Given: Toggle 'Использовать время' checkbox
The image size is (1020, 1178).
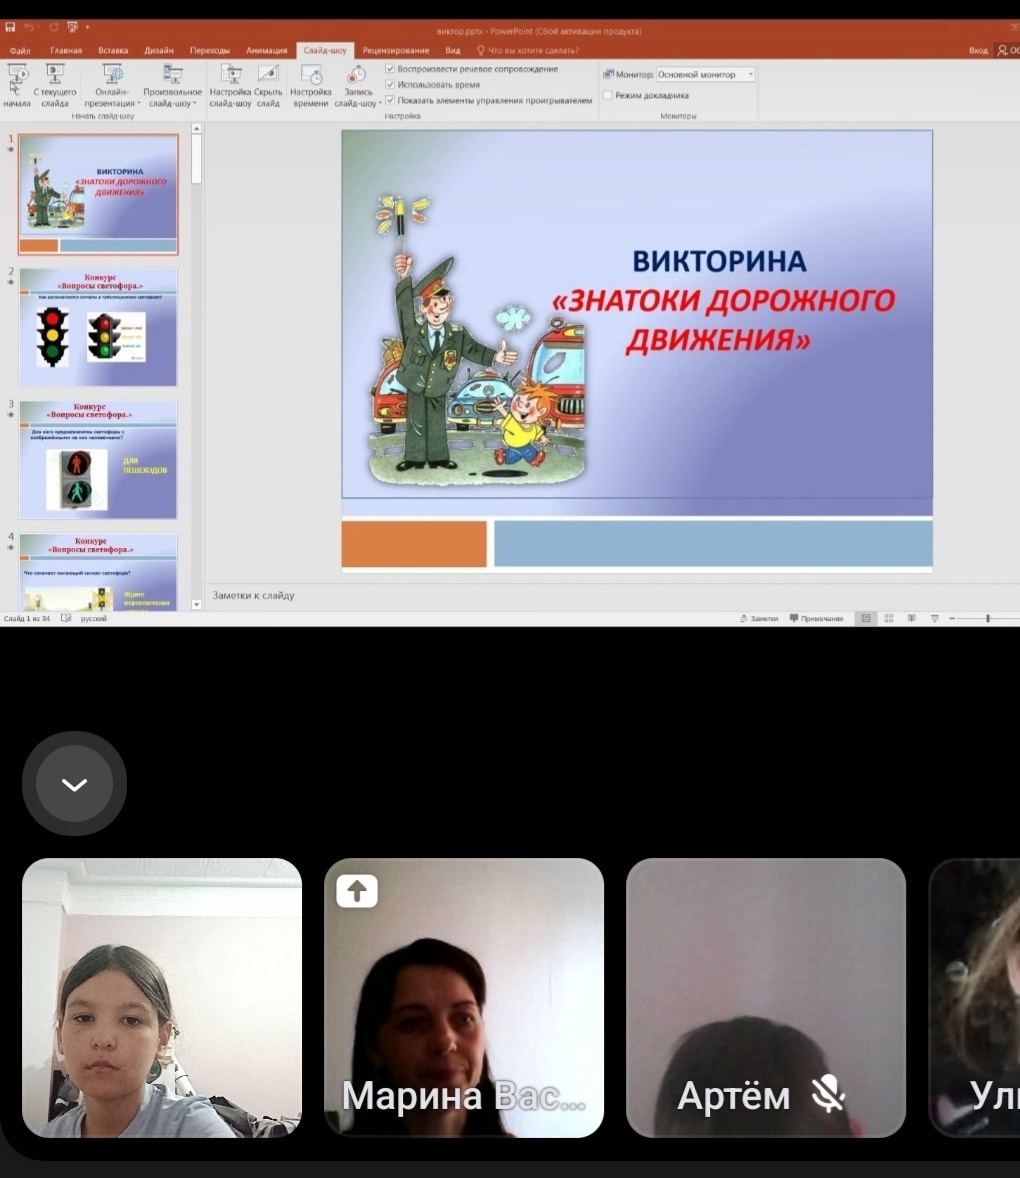Looking at the screenshot, I should [390, 84].
